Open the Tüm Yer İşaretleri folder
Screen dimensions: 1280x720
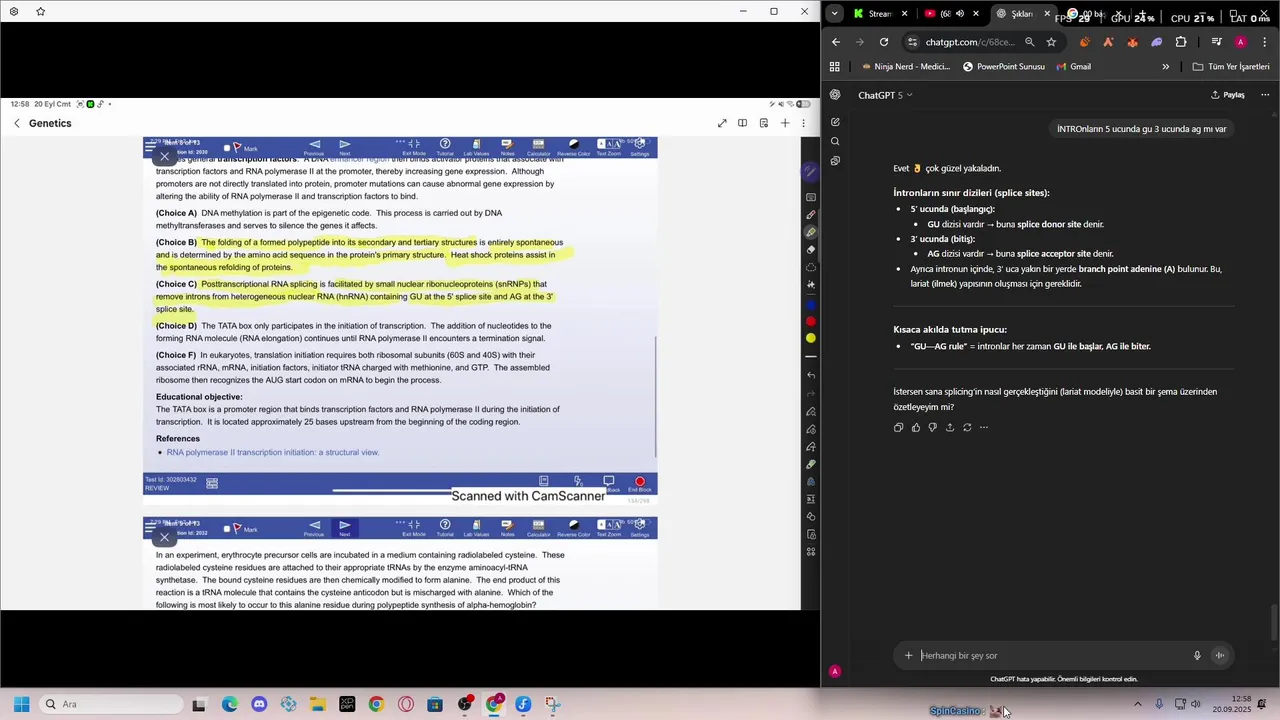point(1231,67)
